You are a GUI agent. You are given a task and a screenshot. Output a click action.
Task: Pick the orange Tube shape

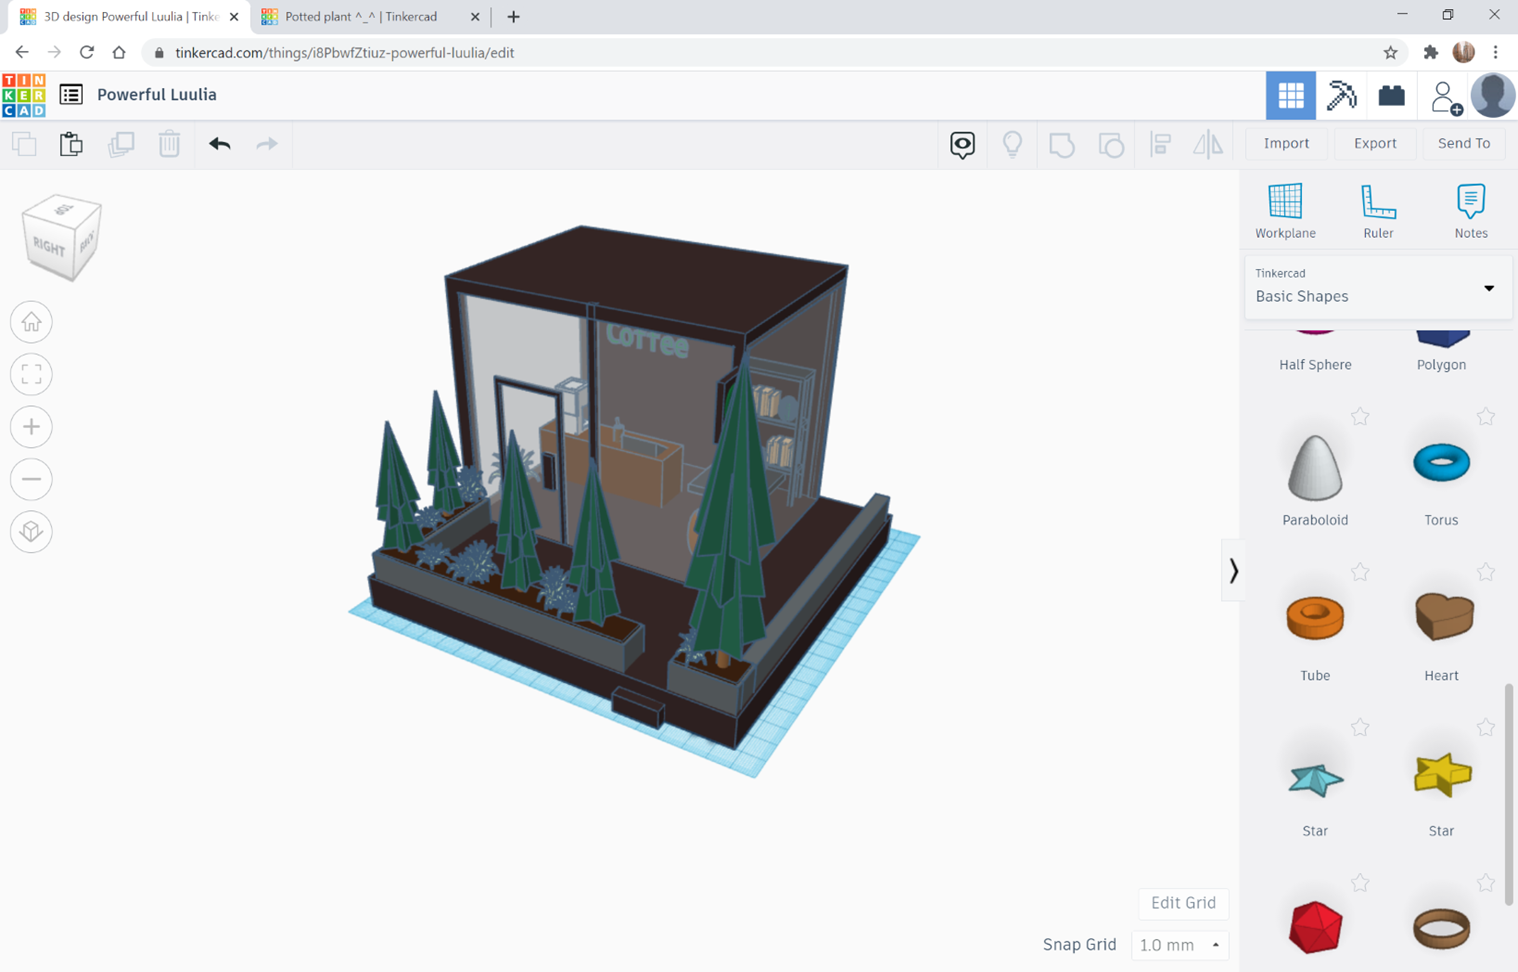[1315, 617]
